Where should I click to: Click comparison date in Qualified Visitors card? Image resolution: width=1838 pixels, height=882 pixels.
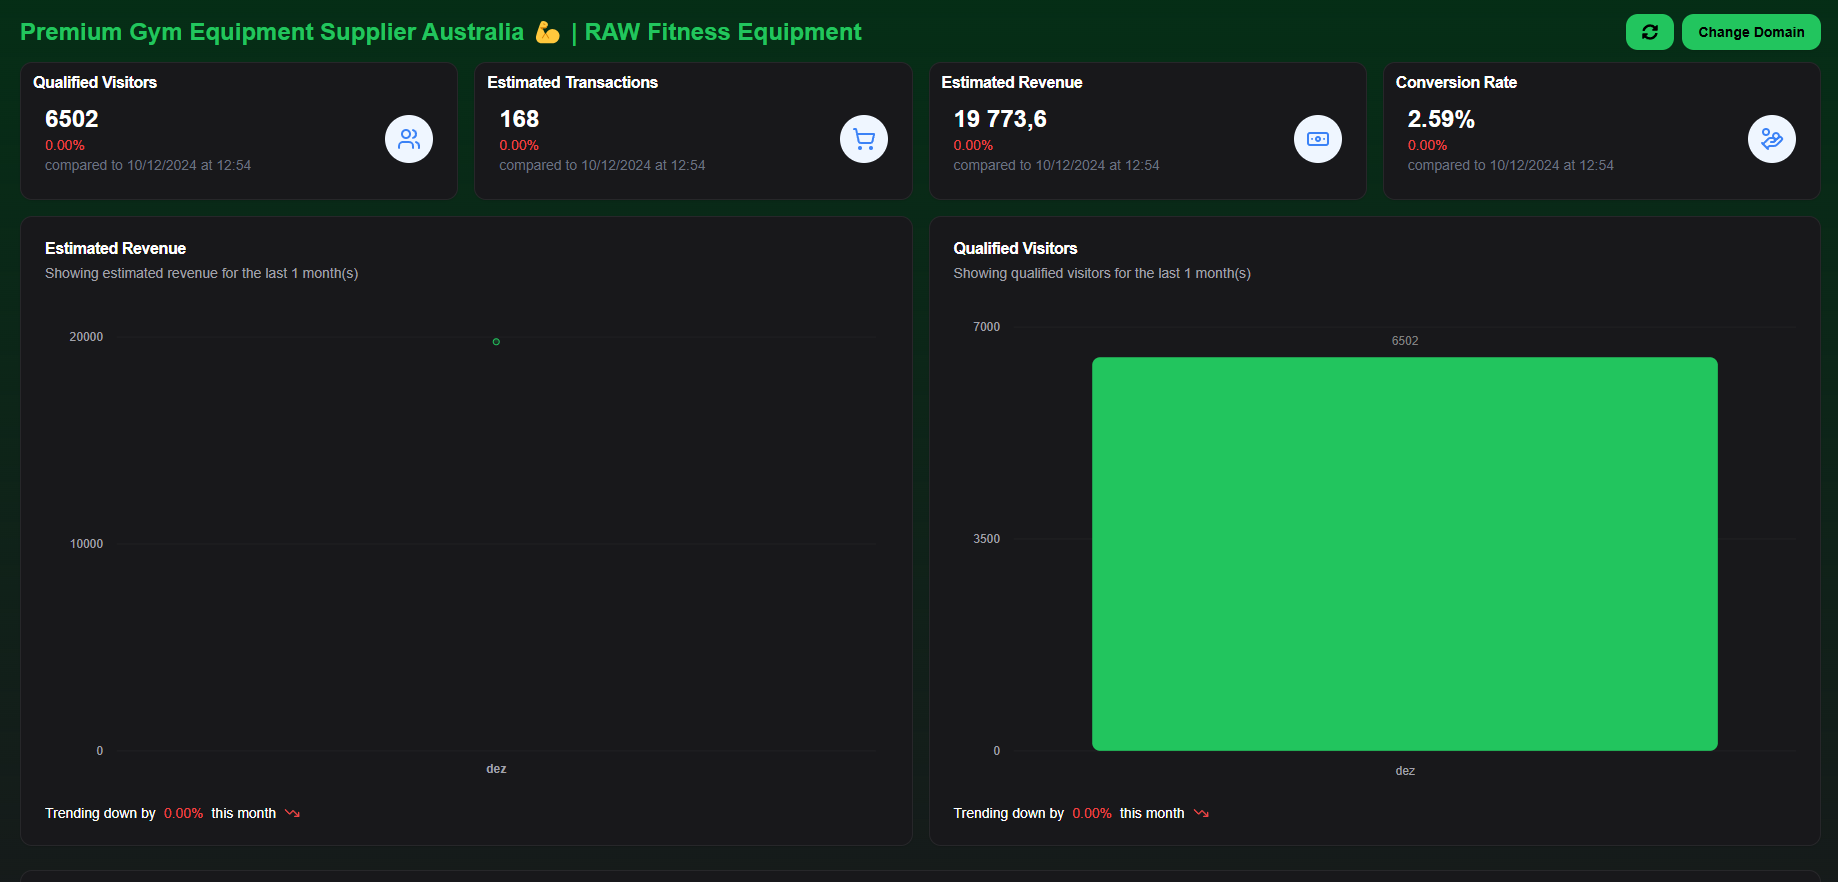(x=148, y=165)
